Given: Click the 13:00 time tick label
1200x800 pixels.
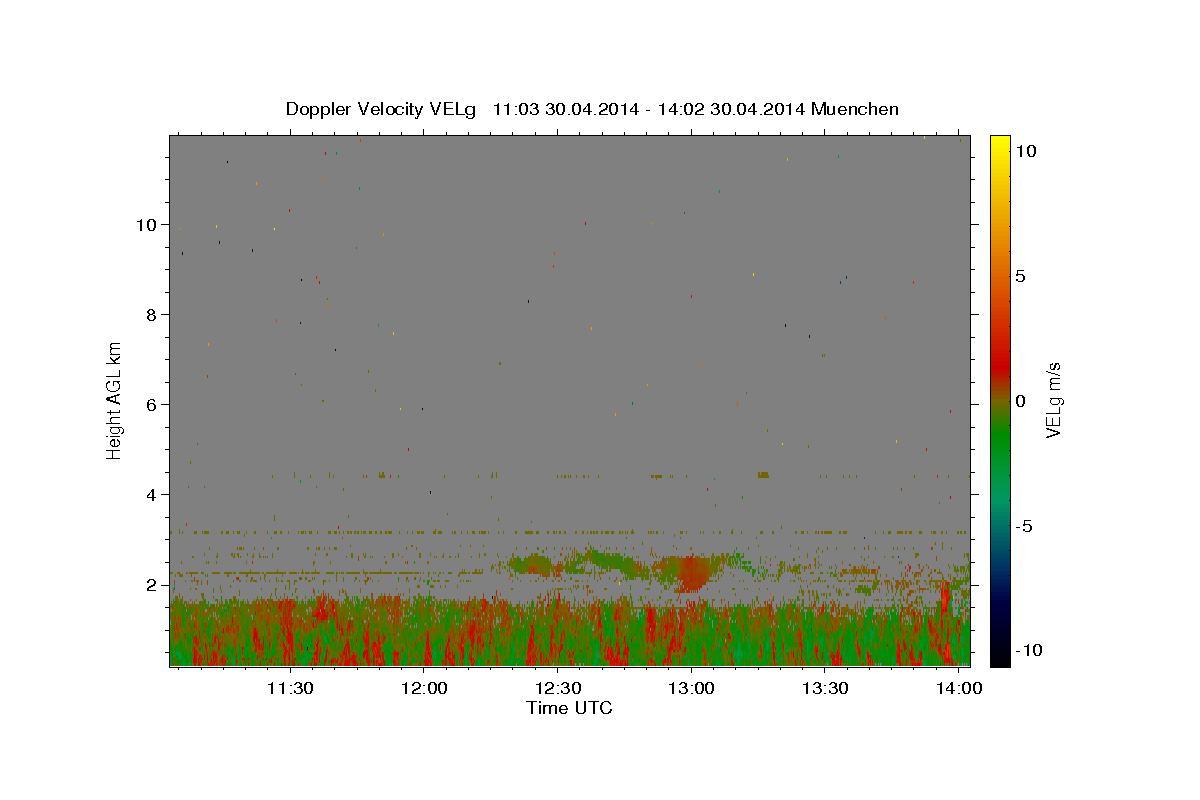Looking at the screenshot, I should coord(691,689).
